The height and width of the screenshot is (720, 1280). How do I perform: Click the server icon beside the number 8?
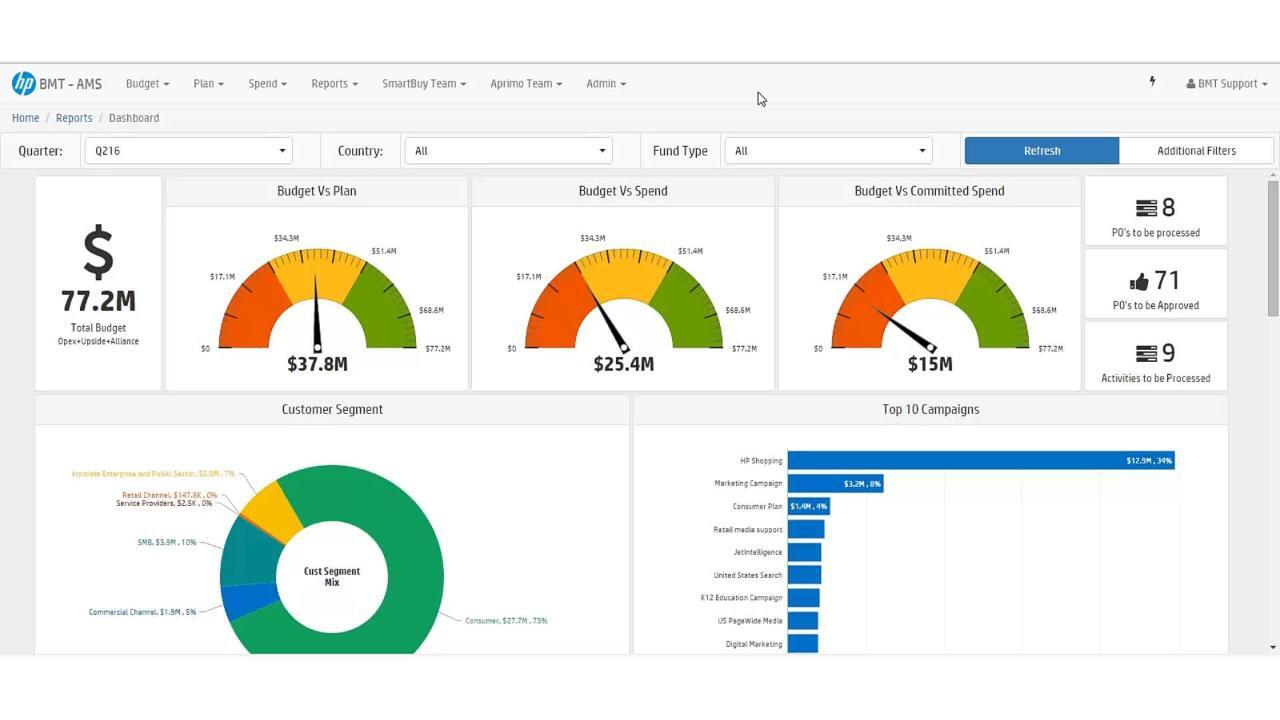tap(1146, 208)
